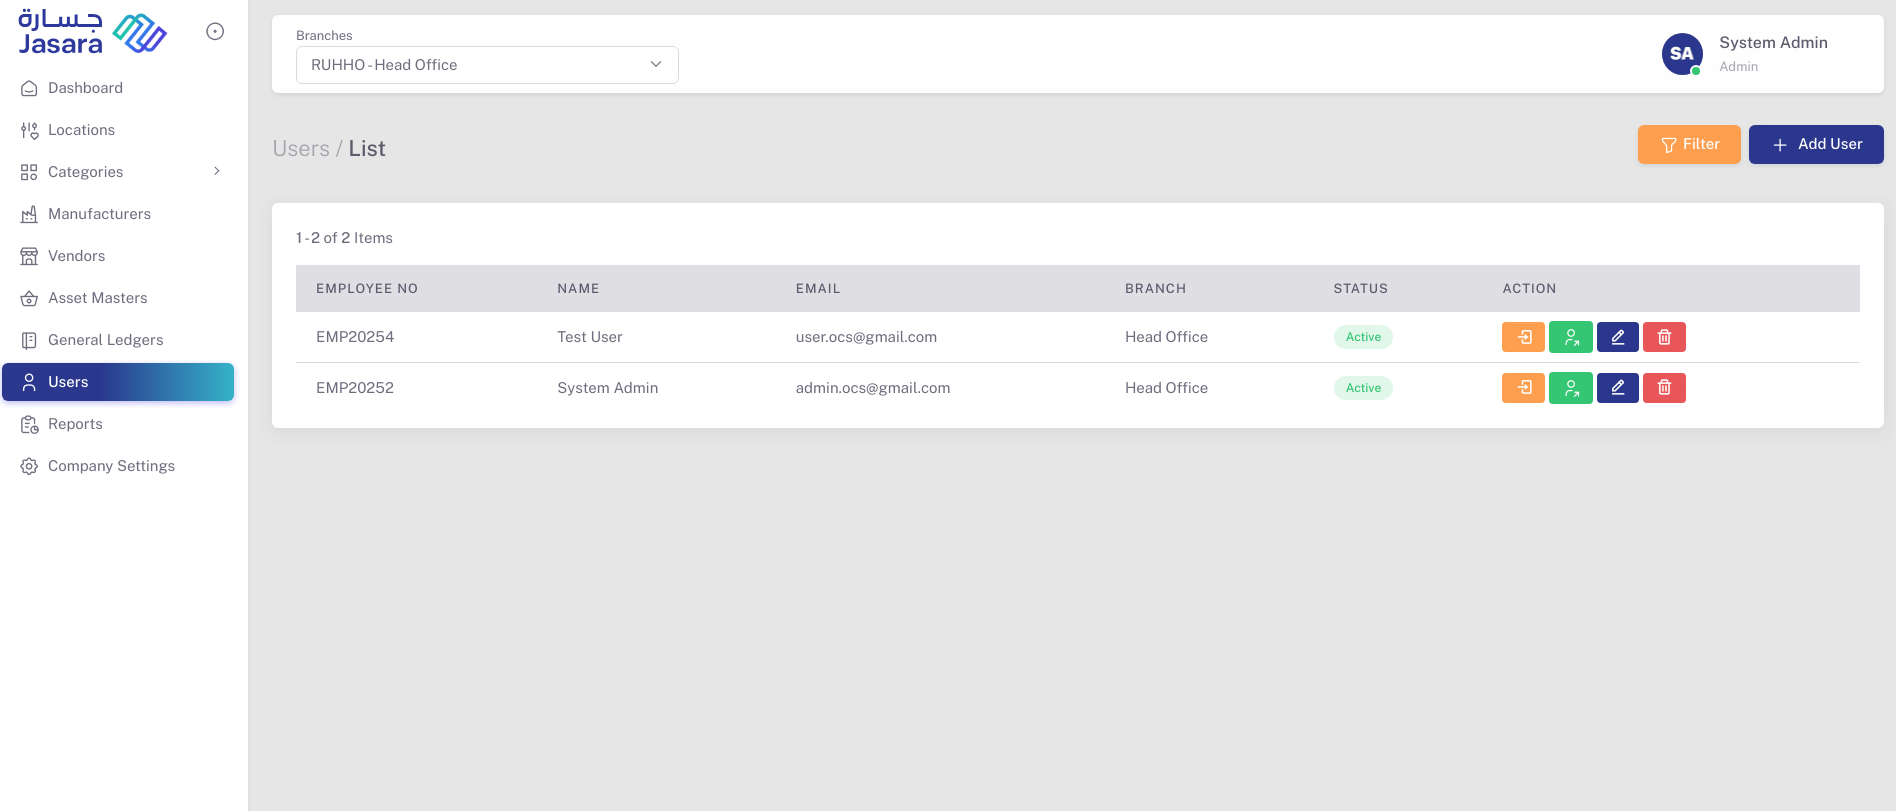The height and width of the screenshot is (811, 1896).
Task: Go to Dashboard in the sidebar
Action: [85, 88]
